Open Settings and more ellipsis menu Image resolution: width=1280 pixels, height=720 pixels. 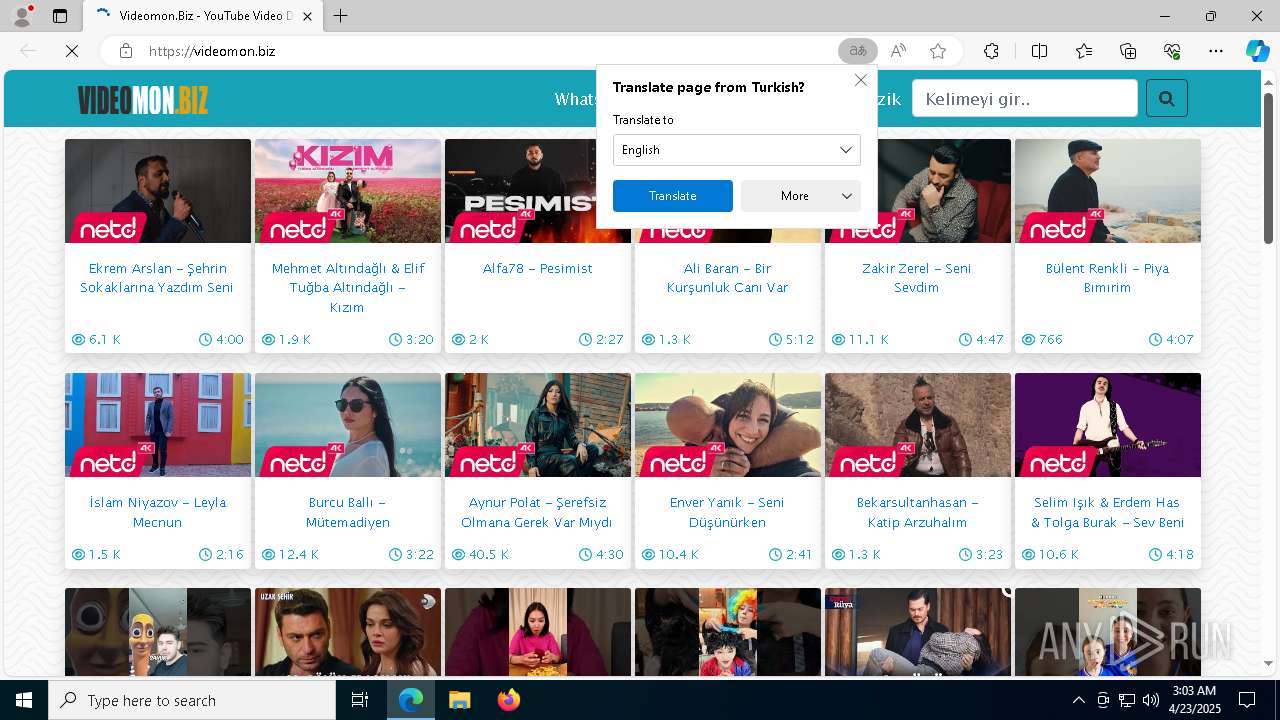click(1216, 51)
